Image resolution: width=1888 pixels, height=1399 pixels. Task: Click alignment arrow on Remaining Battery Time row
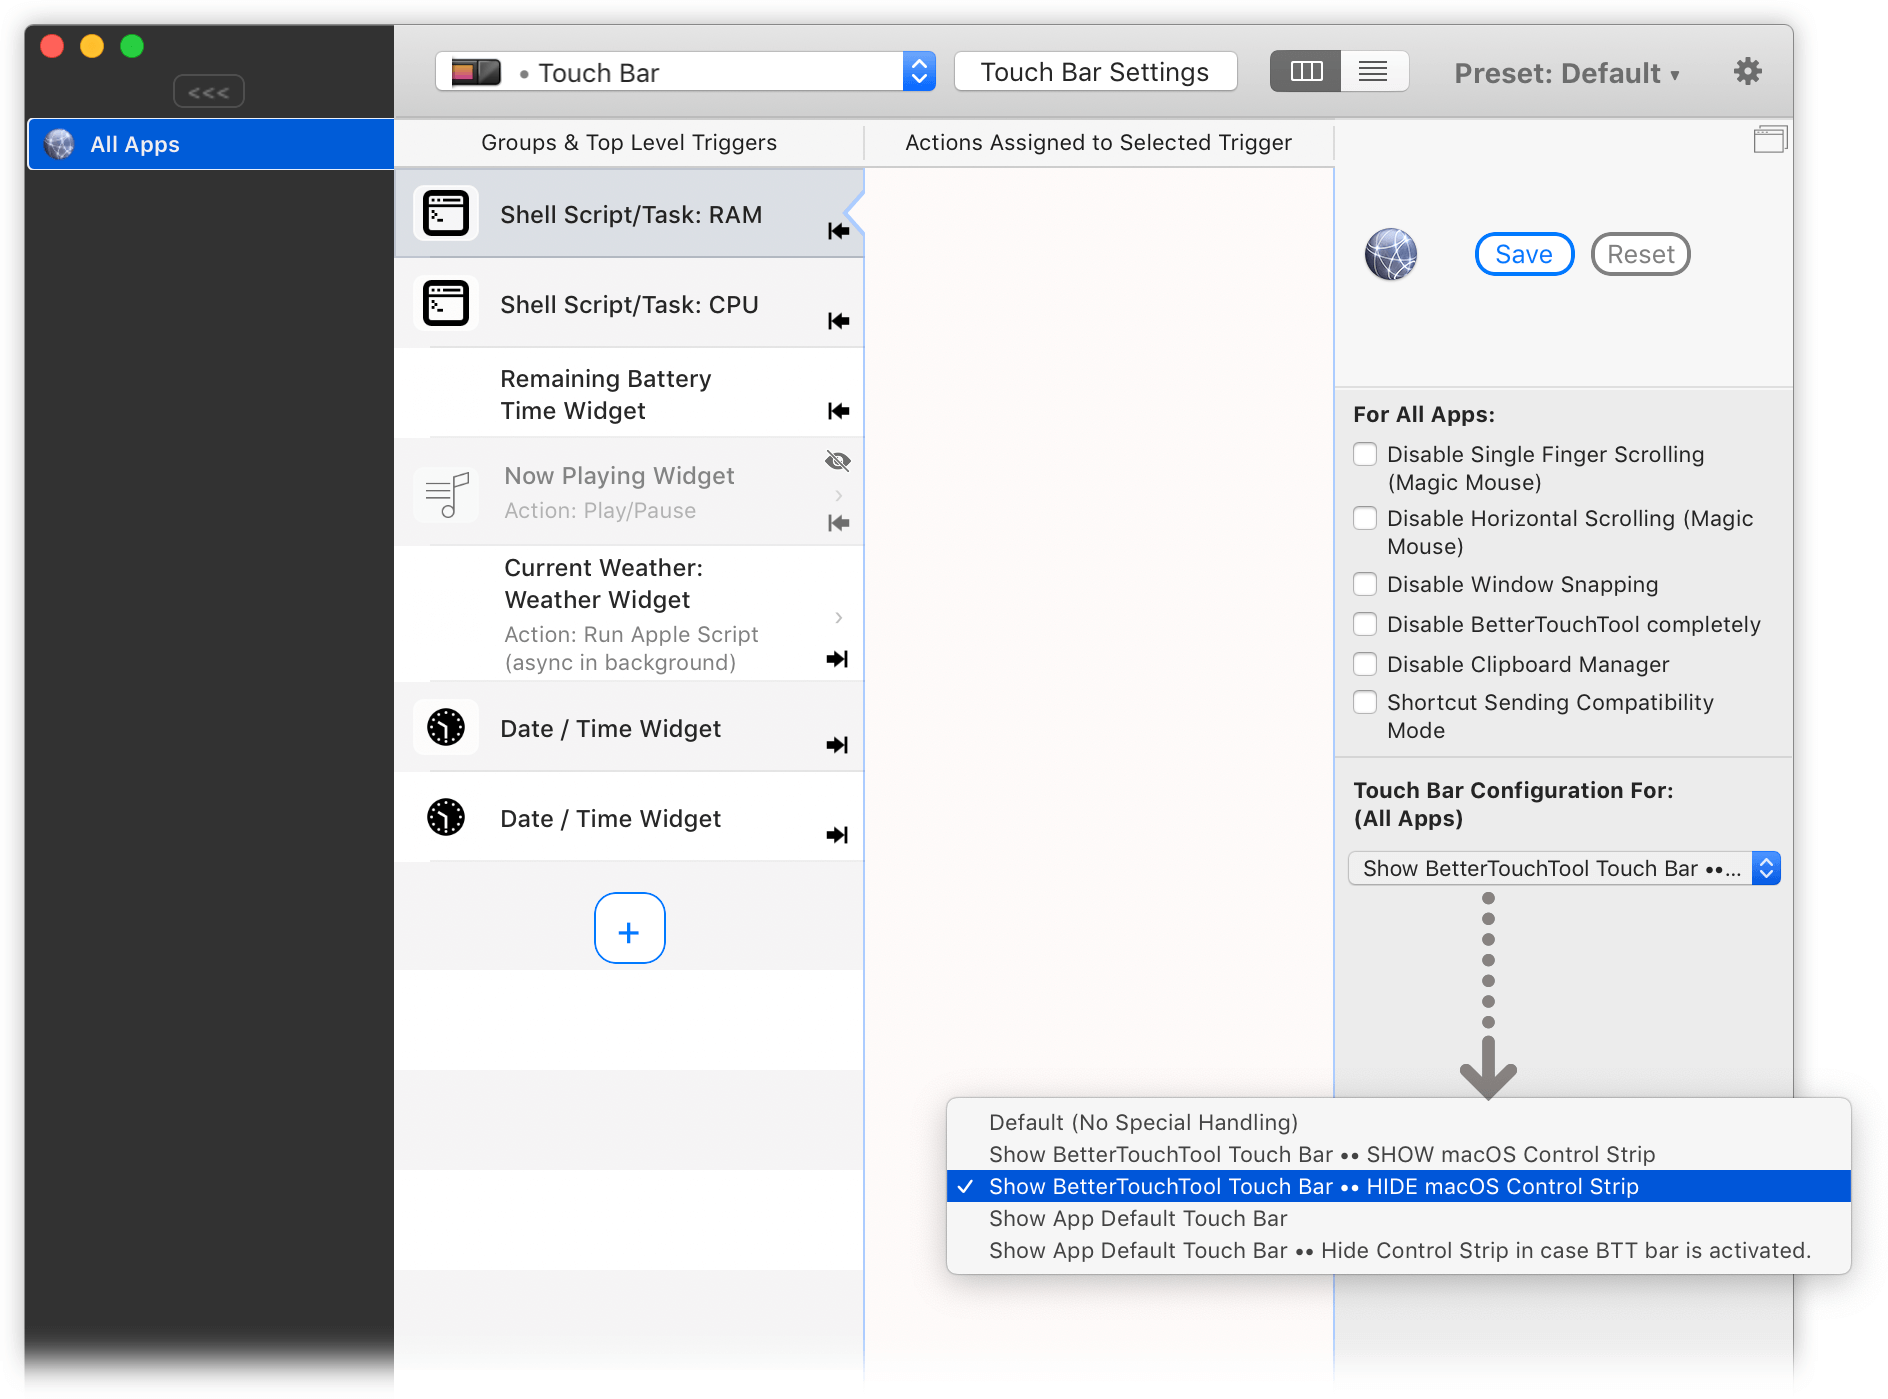[x=838, y=411]
